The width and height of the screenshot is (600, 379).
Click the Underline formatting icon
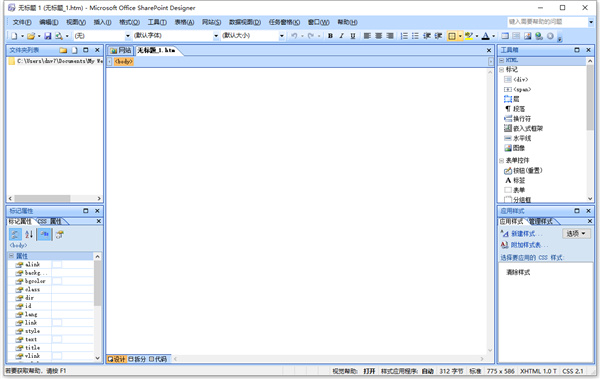coord(353,36)
